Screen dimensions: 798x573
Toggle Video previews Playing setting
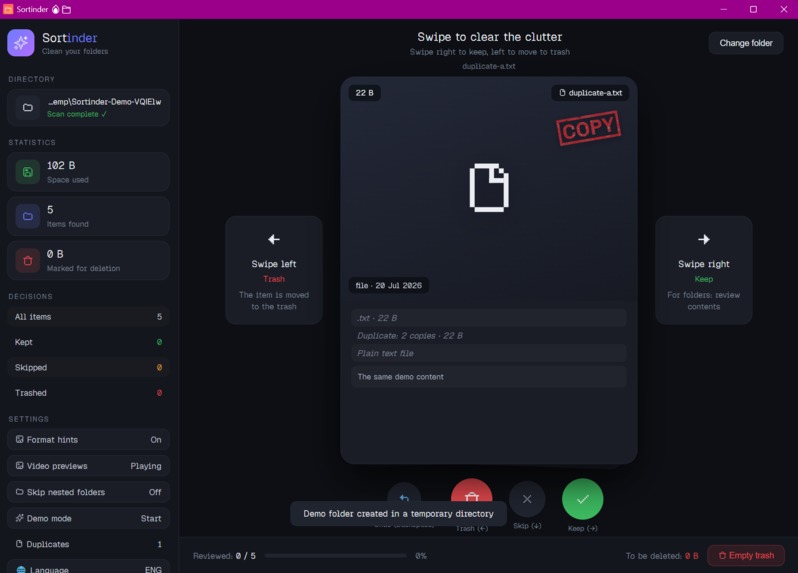pyautogui.click(x=89, y=466)
